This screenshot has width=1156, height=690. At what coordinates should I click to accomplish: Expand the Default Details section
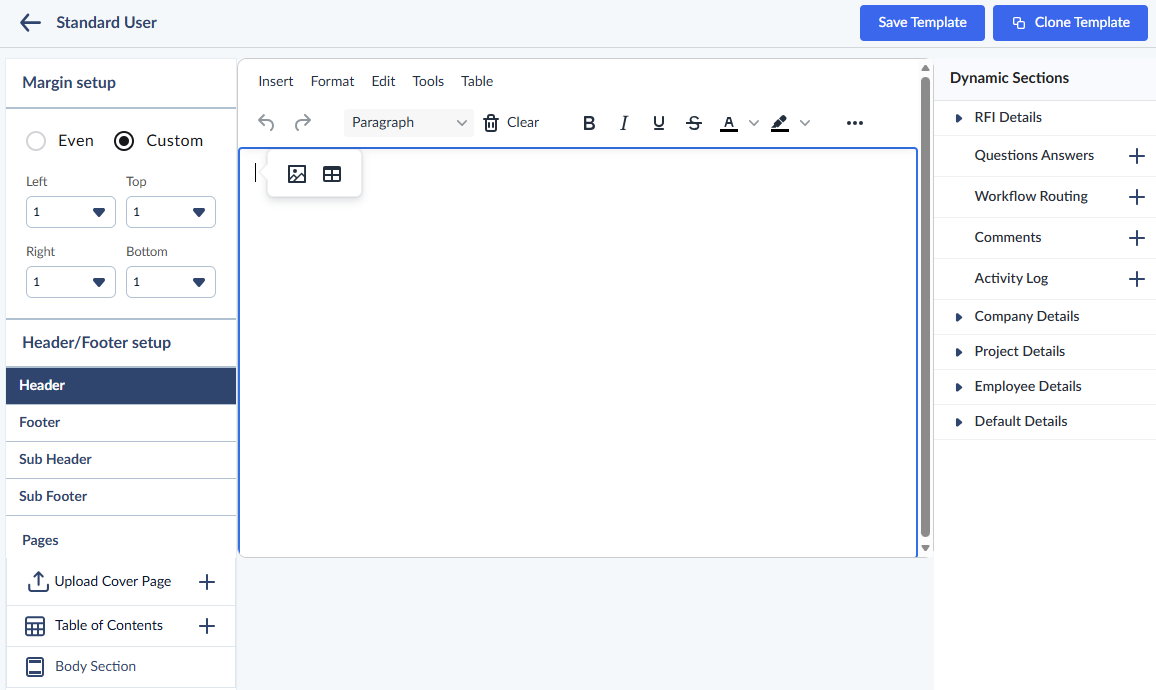[x=958, y=422]
